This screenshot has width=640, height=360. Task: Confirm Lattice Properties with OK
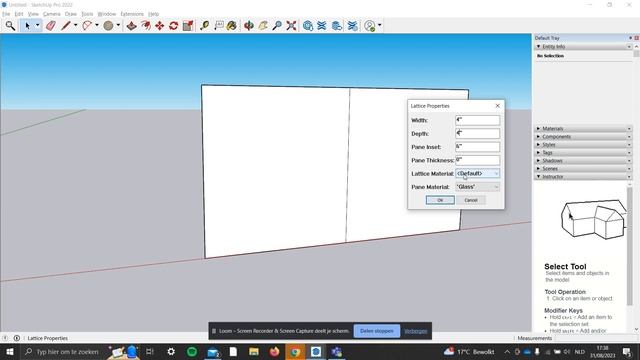pyautogui.click(x=440, y=200)
